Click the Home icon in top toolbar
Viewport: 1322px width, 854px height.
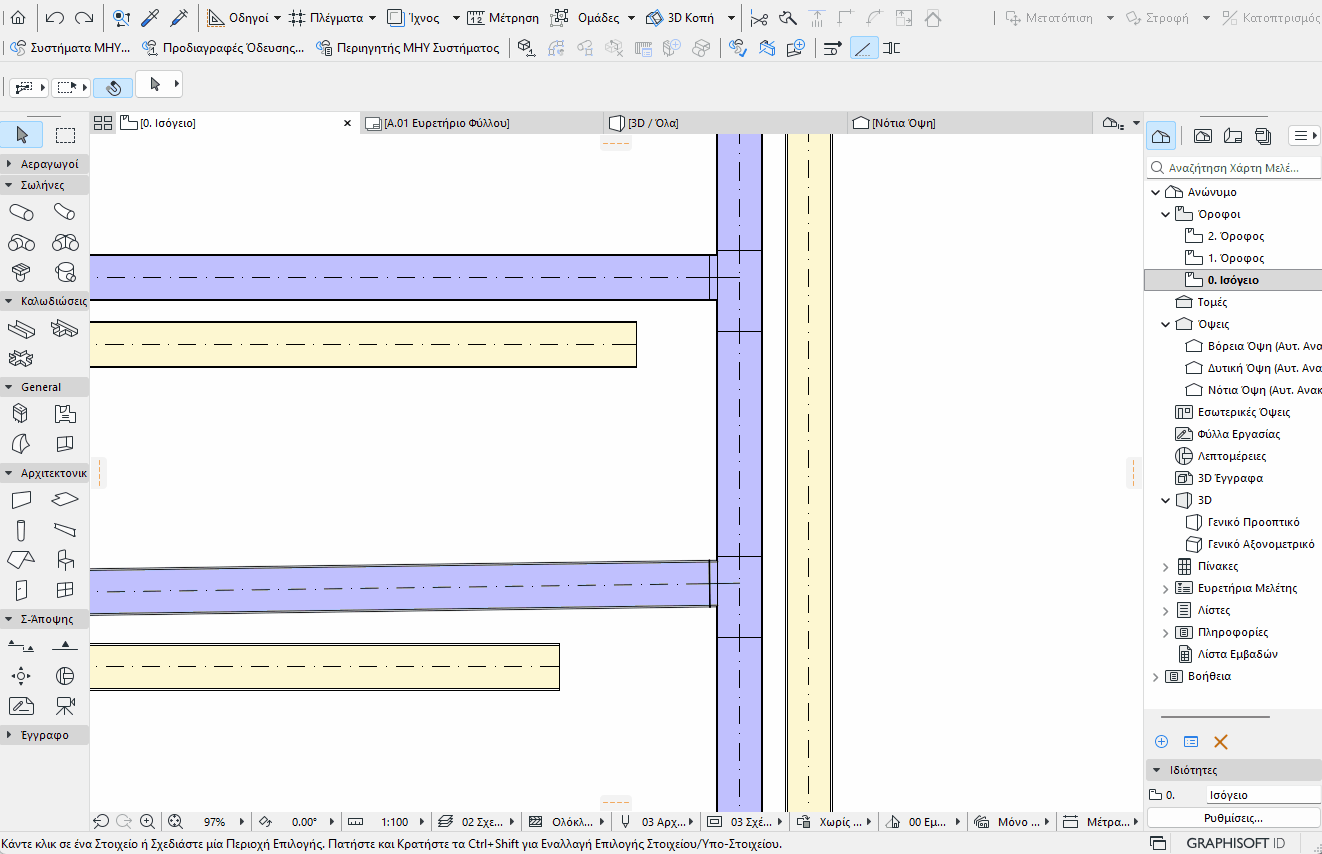click(18, 18)
